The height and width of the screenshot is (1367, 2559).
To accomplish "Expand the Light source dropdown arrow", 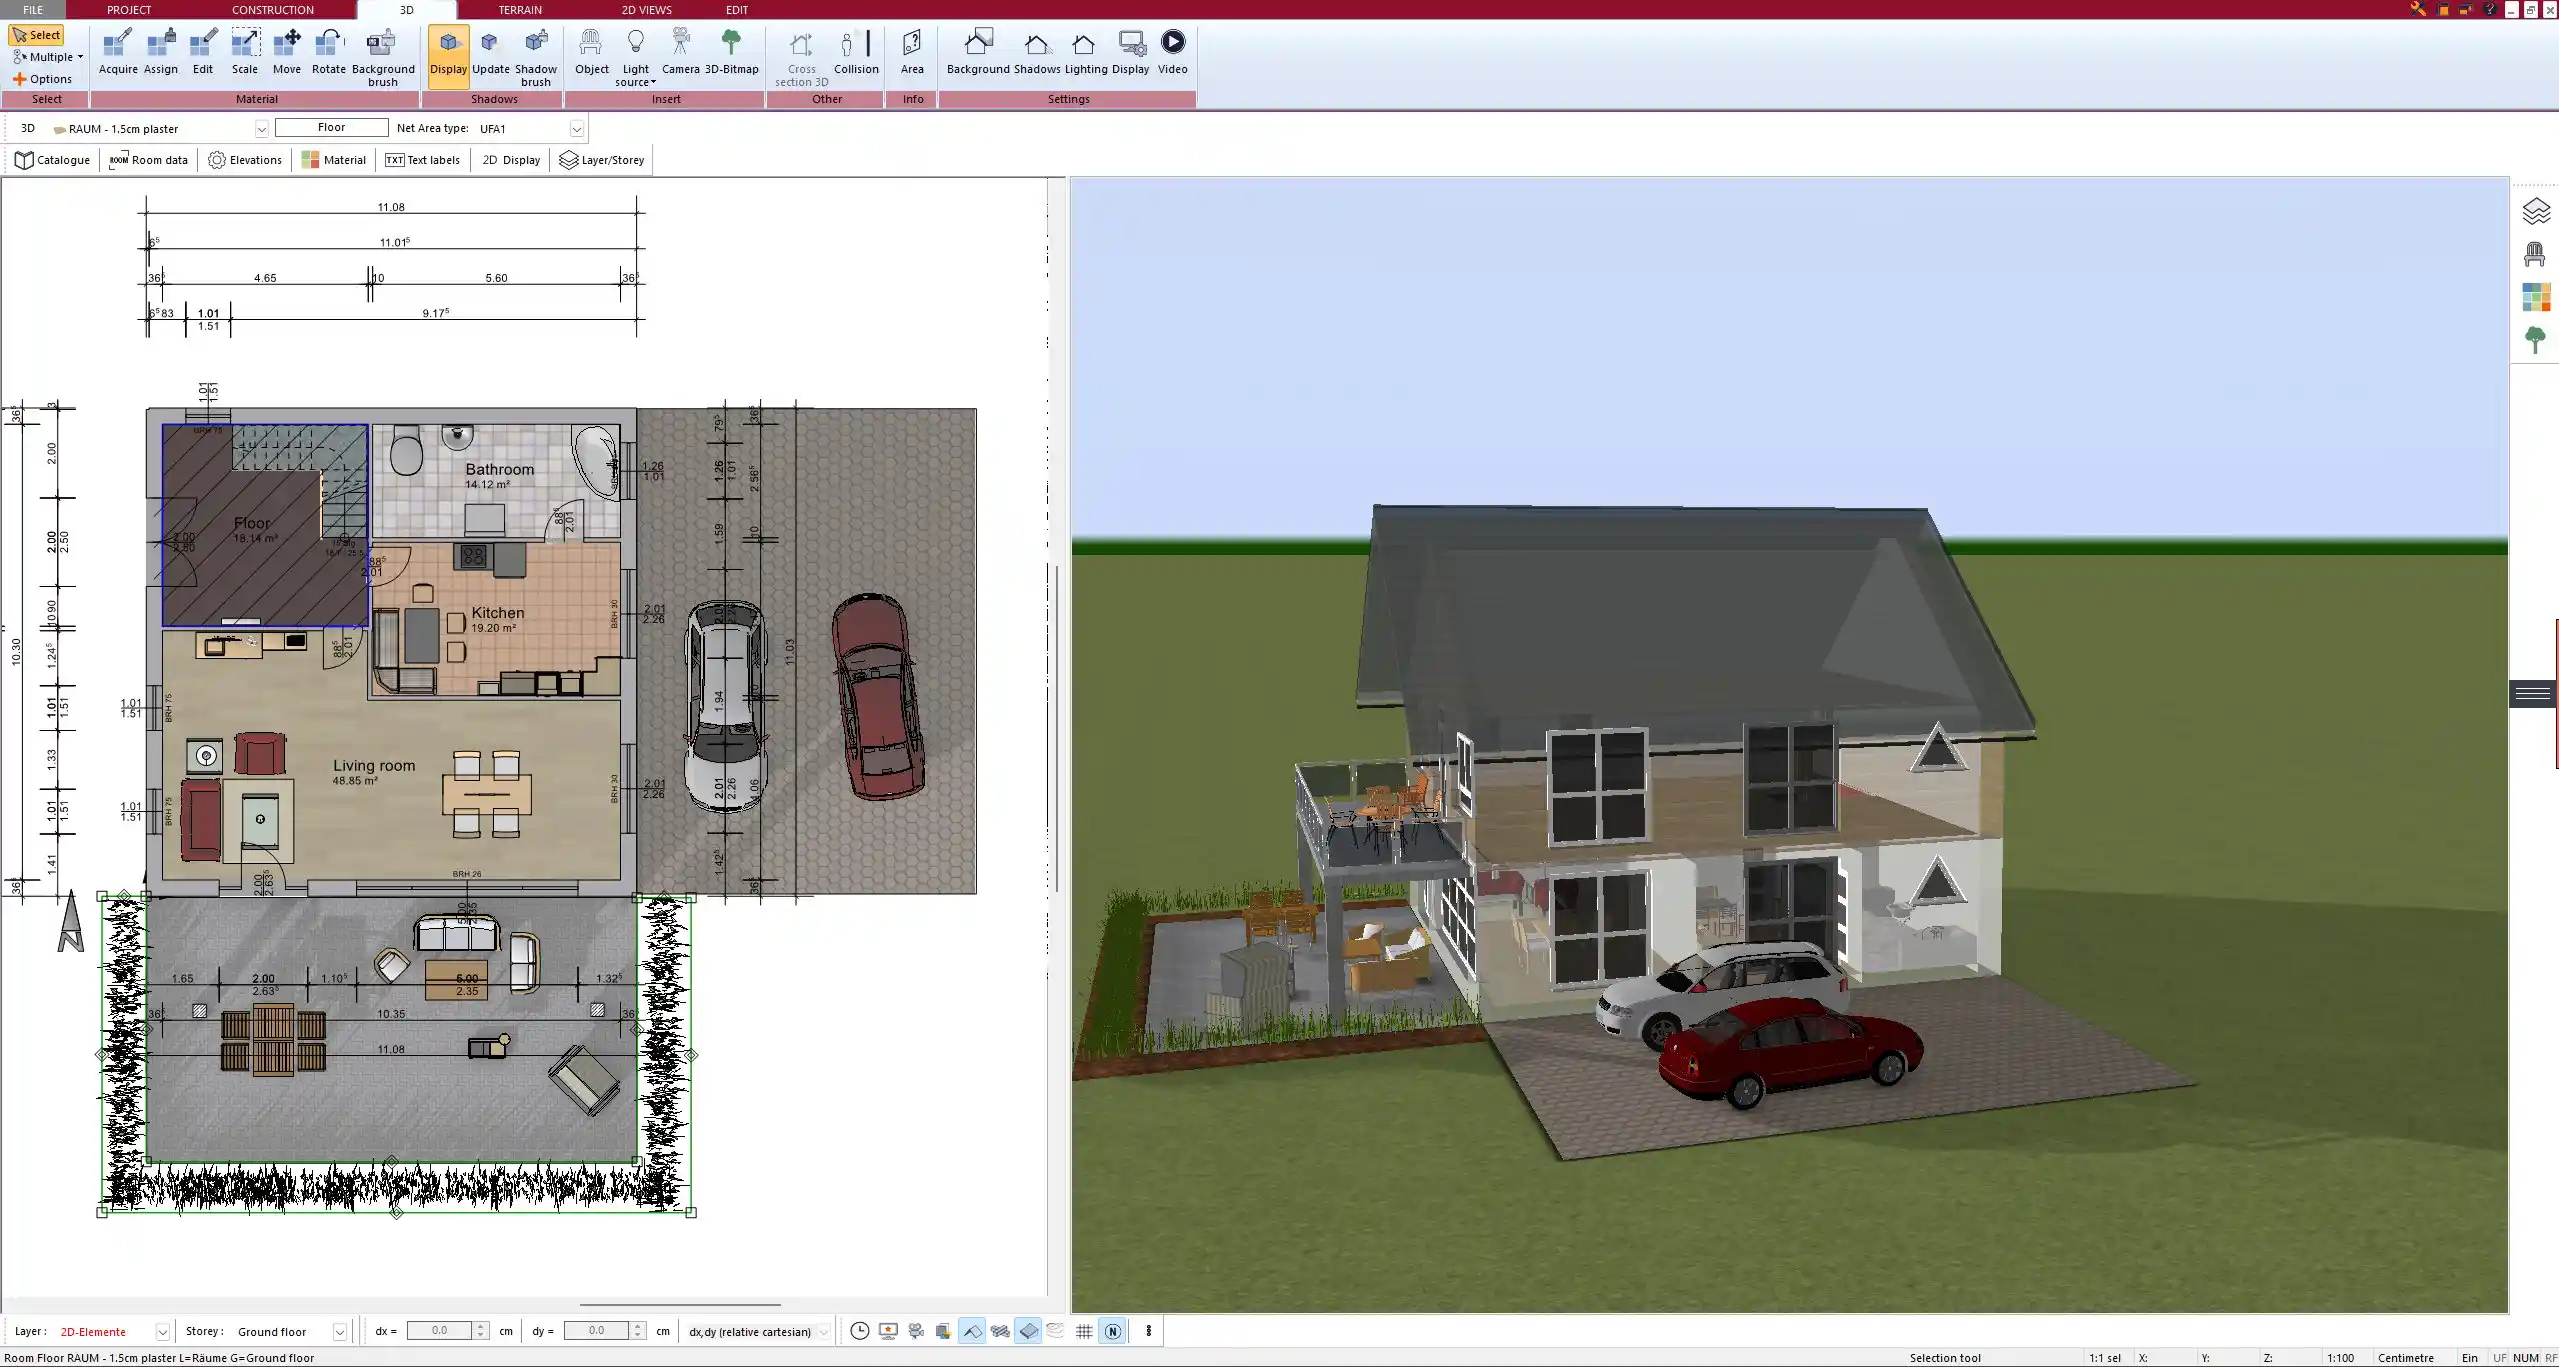I will [653, 83].
